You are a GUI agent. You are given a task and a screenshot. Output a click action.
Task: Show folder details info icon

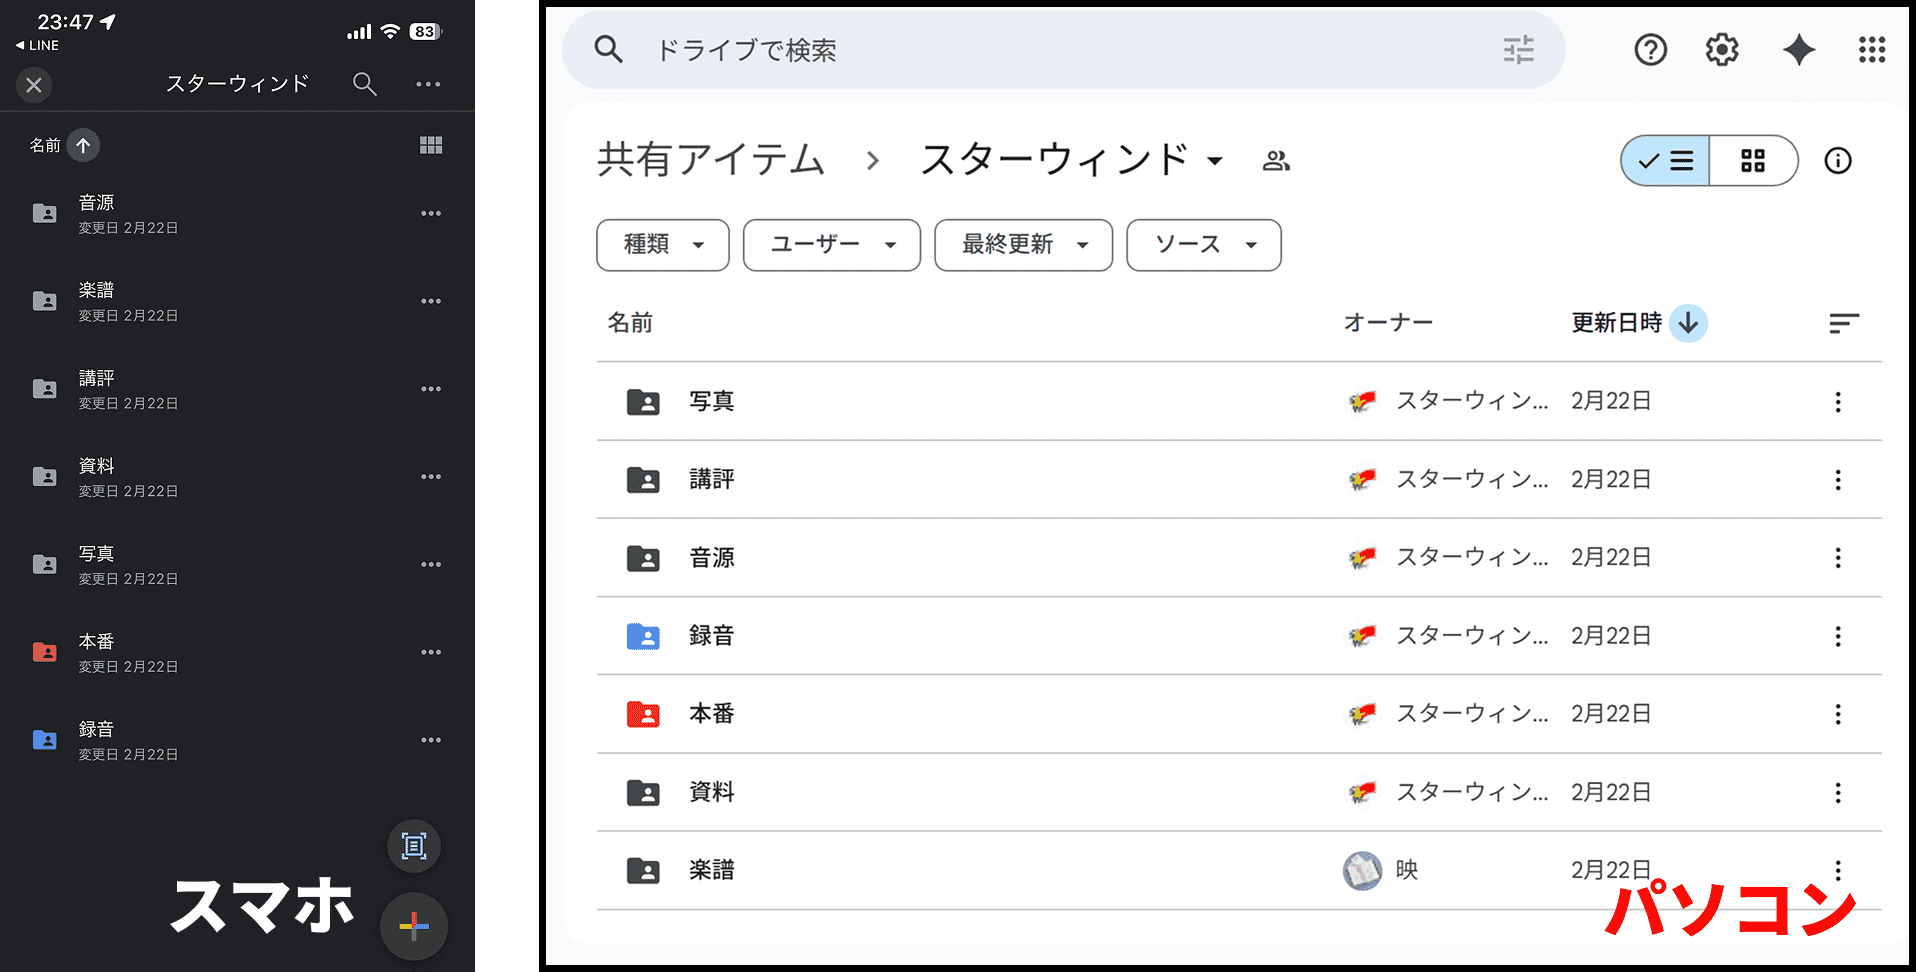1837,161
